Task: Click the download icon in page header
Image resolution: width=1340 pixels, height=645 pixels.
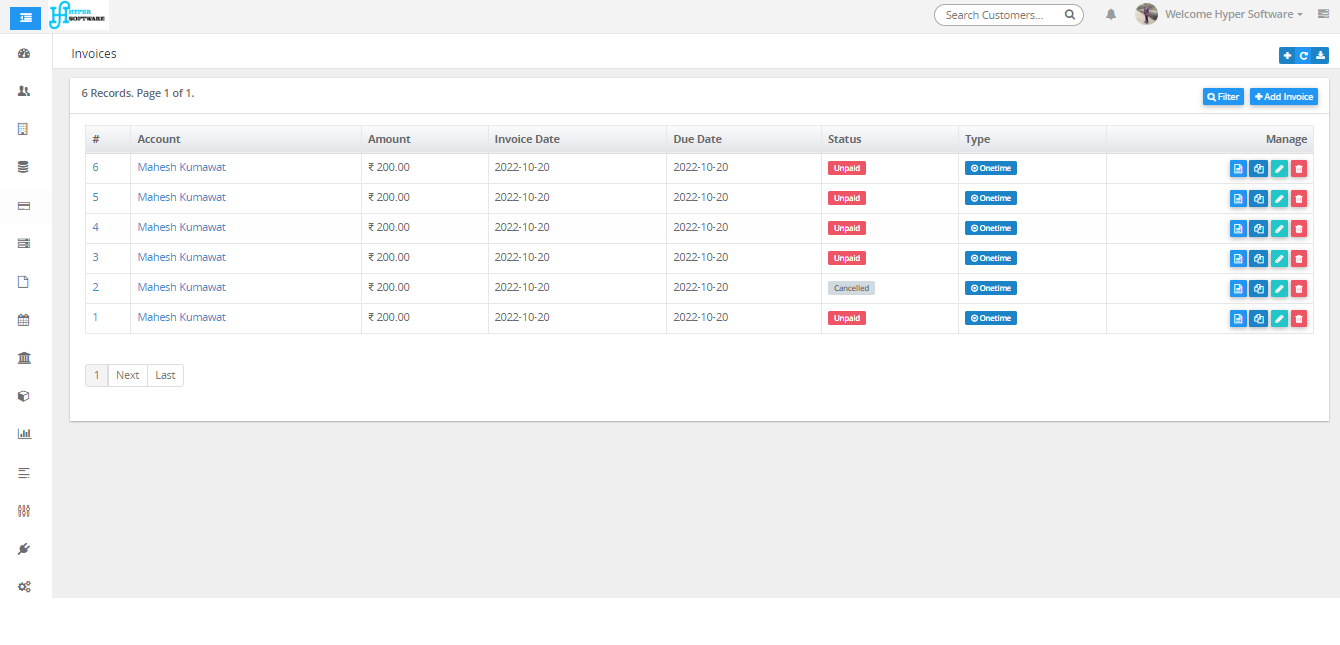Action: tap(1321, 56)
